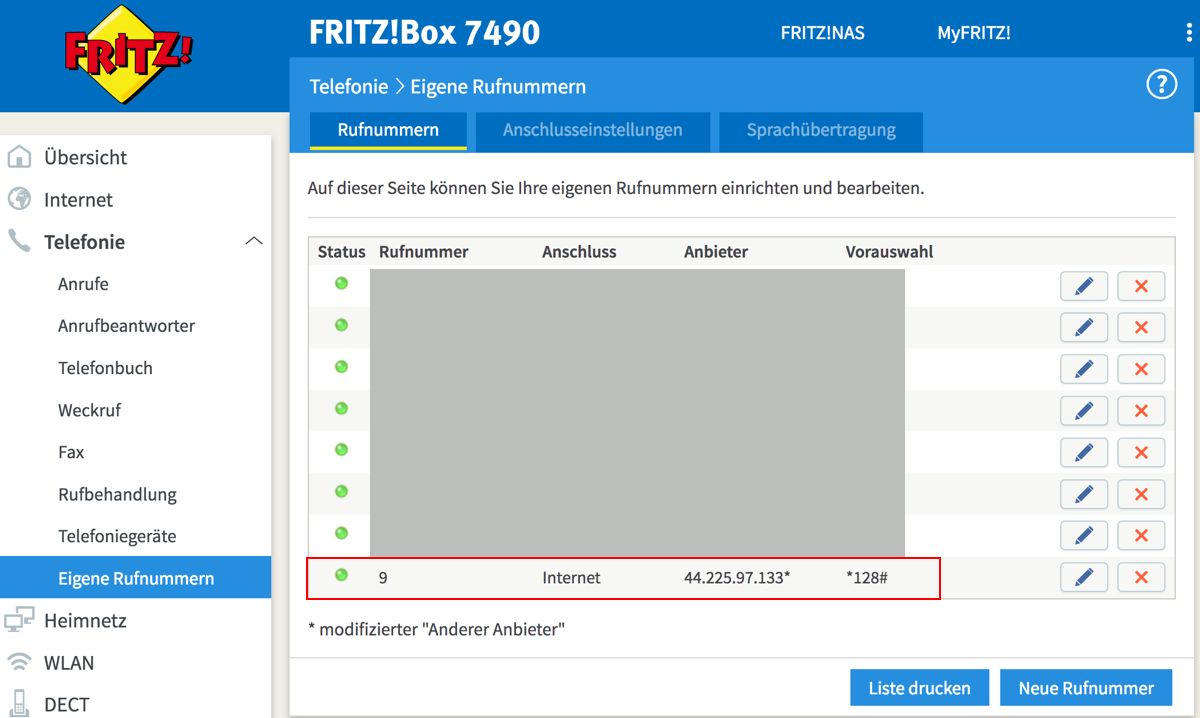Click the Anschluss column header
Screen dimensions: 1200x718
pos(579,252)
